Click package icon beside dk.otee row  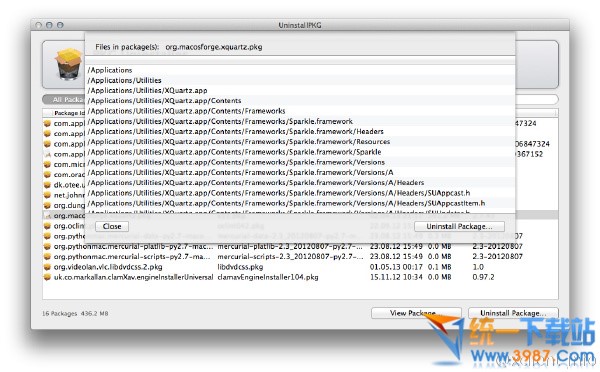click(47, 185)
